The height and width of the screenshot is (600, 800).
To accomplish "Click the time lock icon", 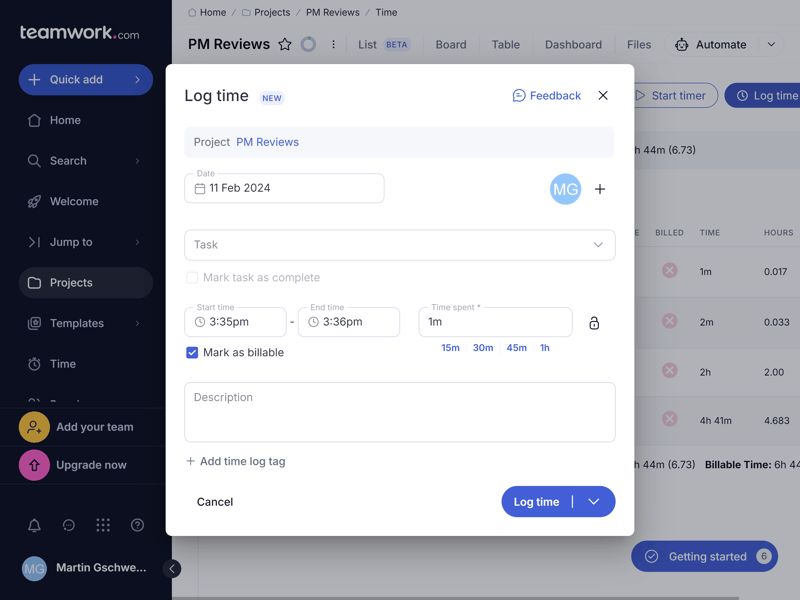I will point(594,323).
